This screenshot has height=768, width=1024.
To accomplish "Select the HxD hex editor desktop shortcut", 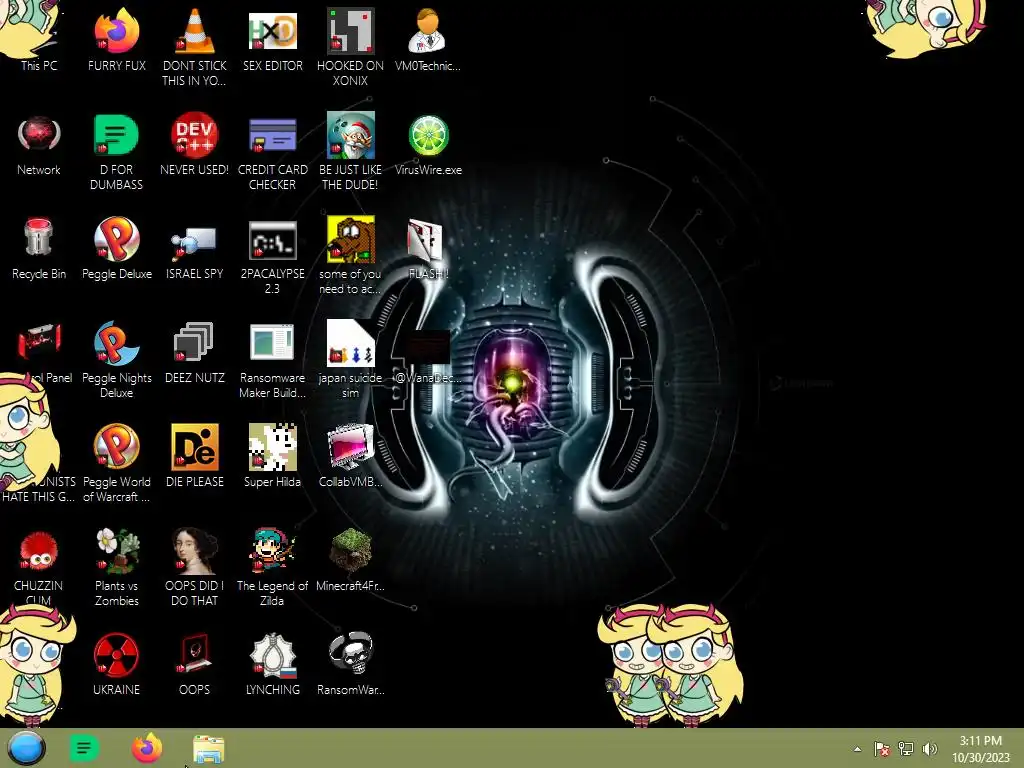I will coord(272,38).
